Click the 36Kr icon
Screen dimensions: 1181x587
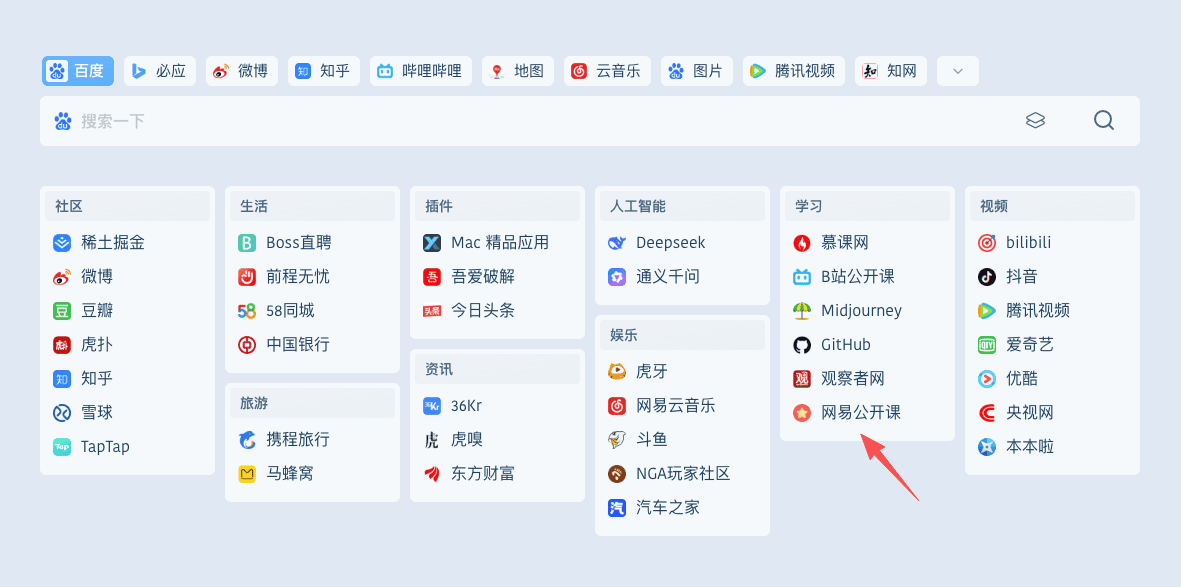point(432,406)
